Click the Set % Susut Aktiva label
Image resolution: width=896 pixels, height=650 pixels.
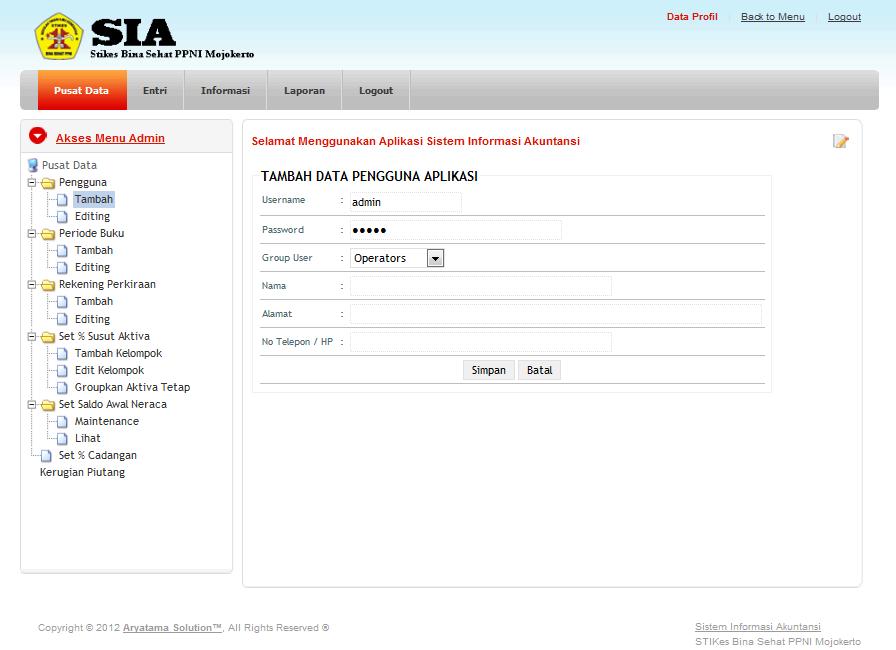click(104, 336)
